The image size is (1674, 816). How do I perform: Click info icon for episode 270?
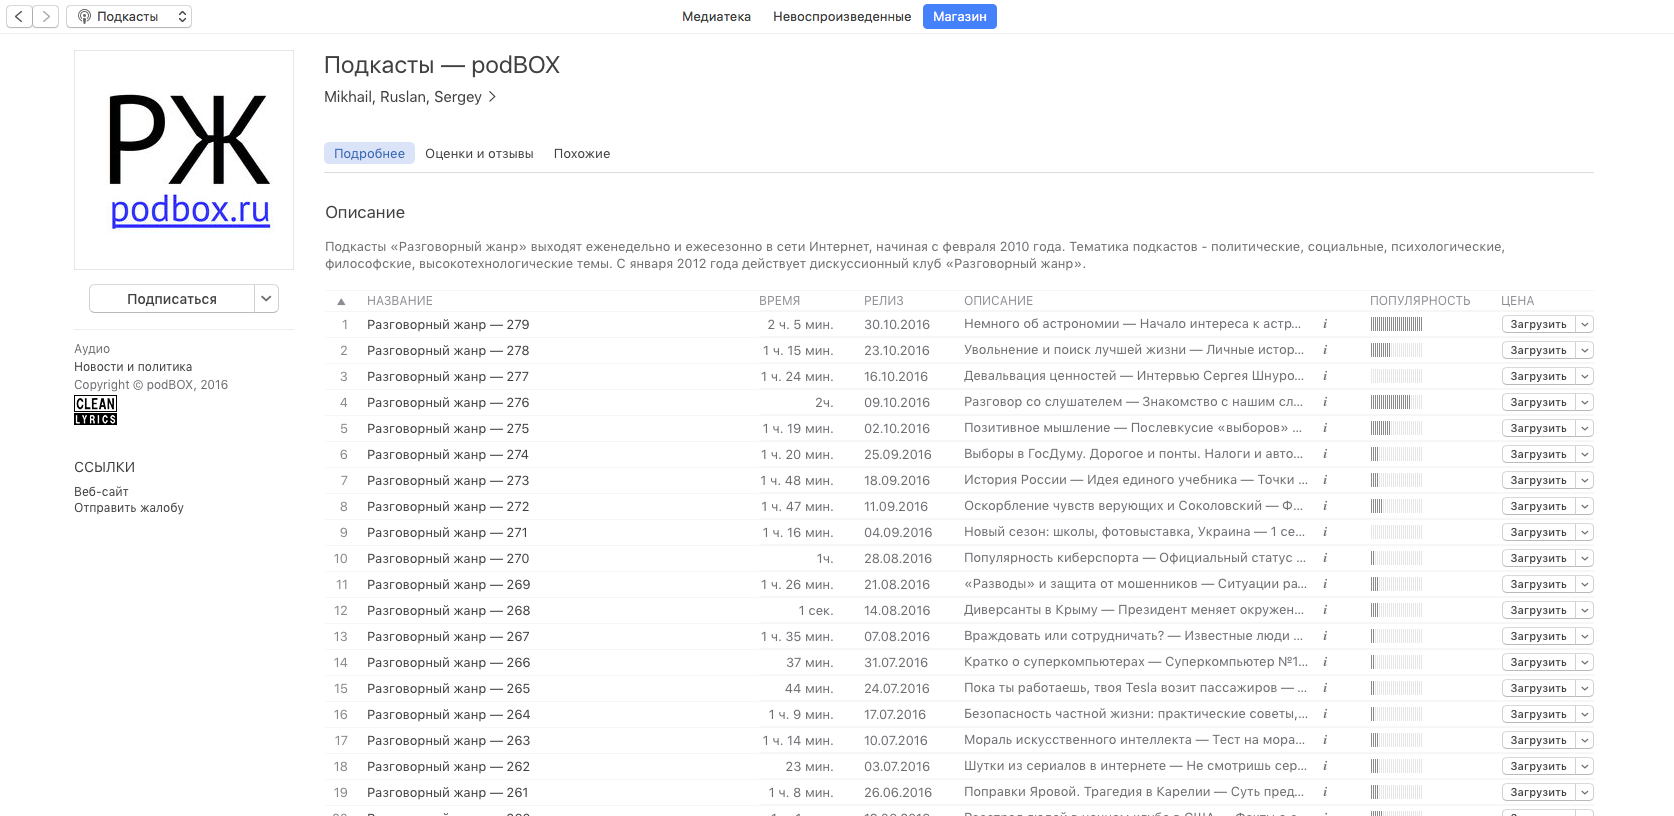point(1325,558)
